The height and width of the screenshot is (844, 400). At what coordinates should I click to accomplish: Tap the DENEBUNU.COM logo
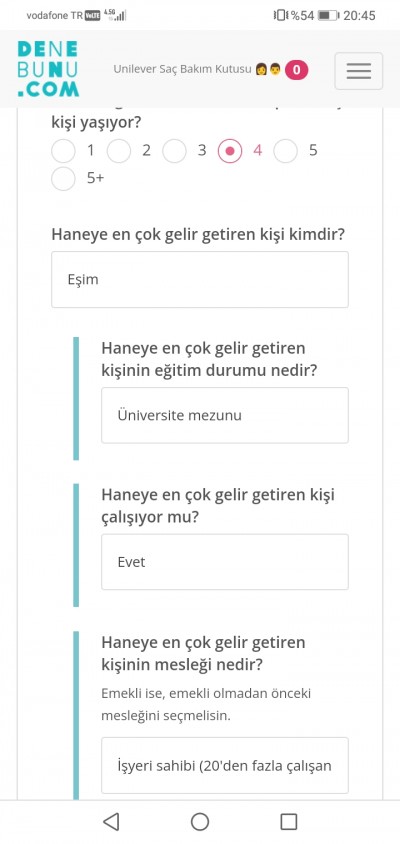tap(48, 69)
